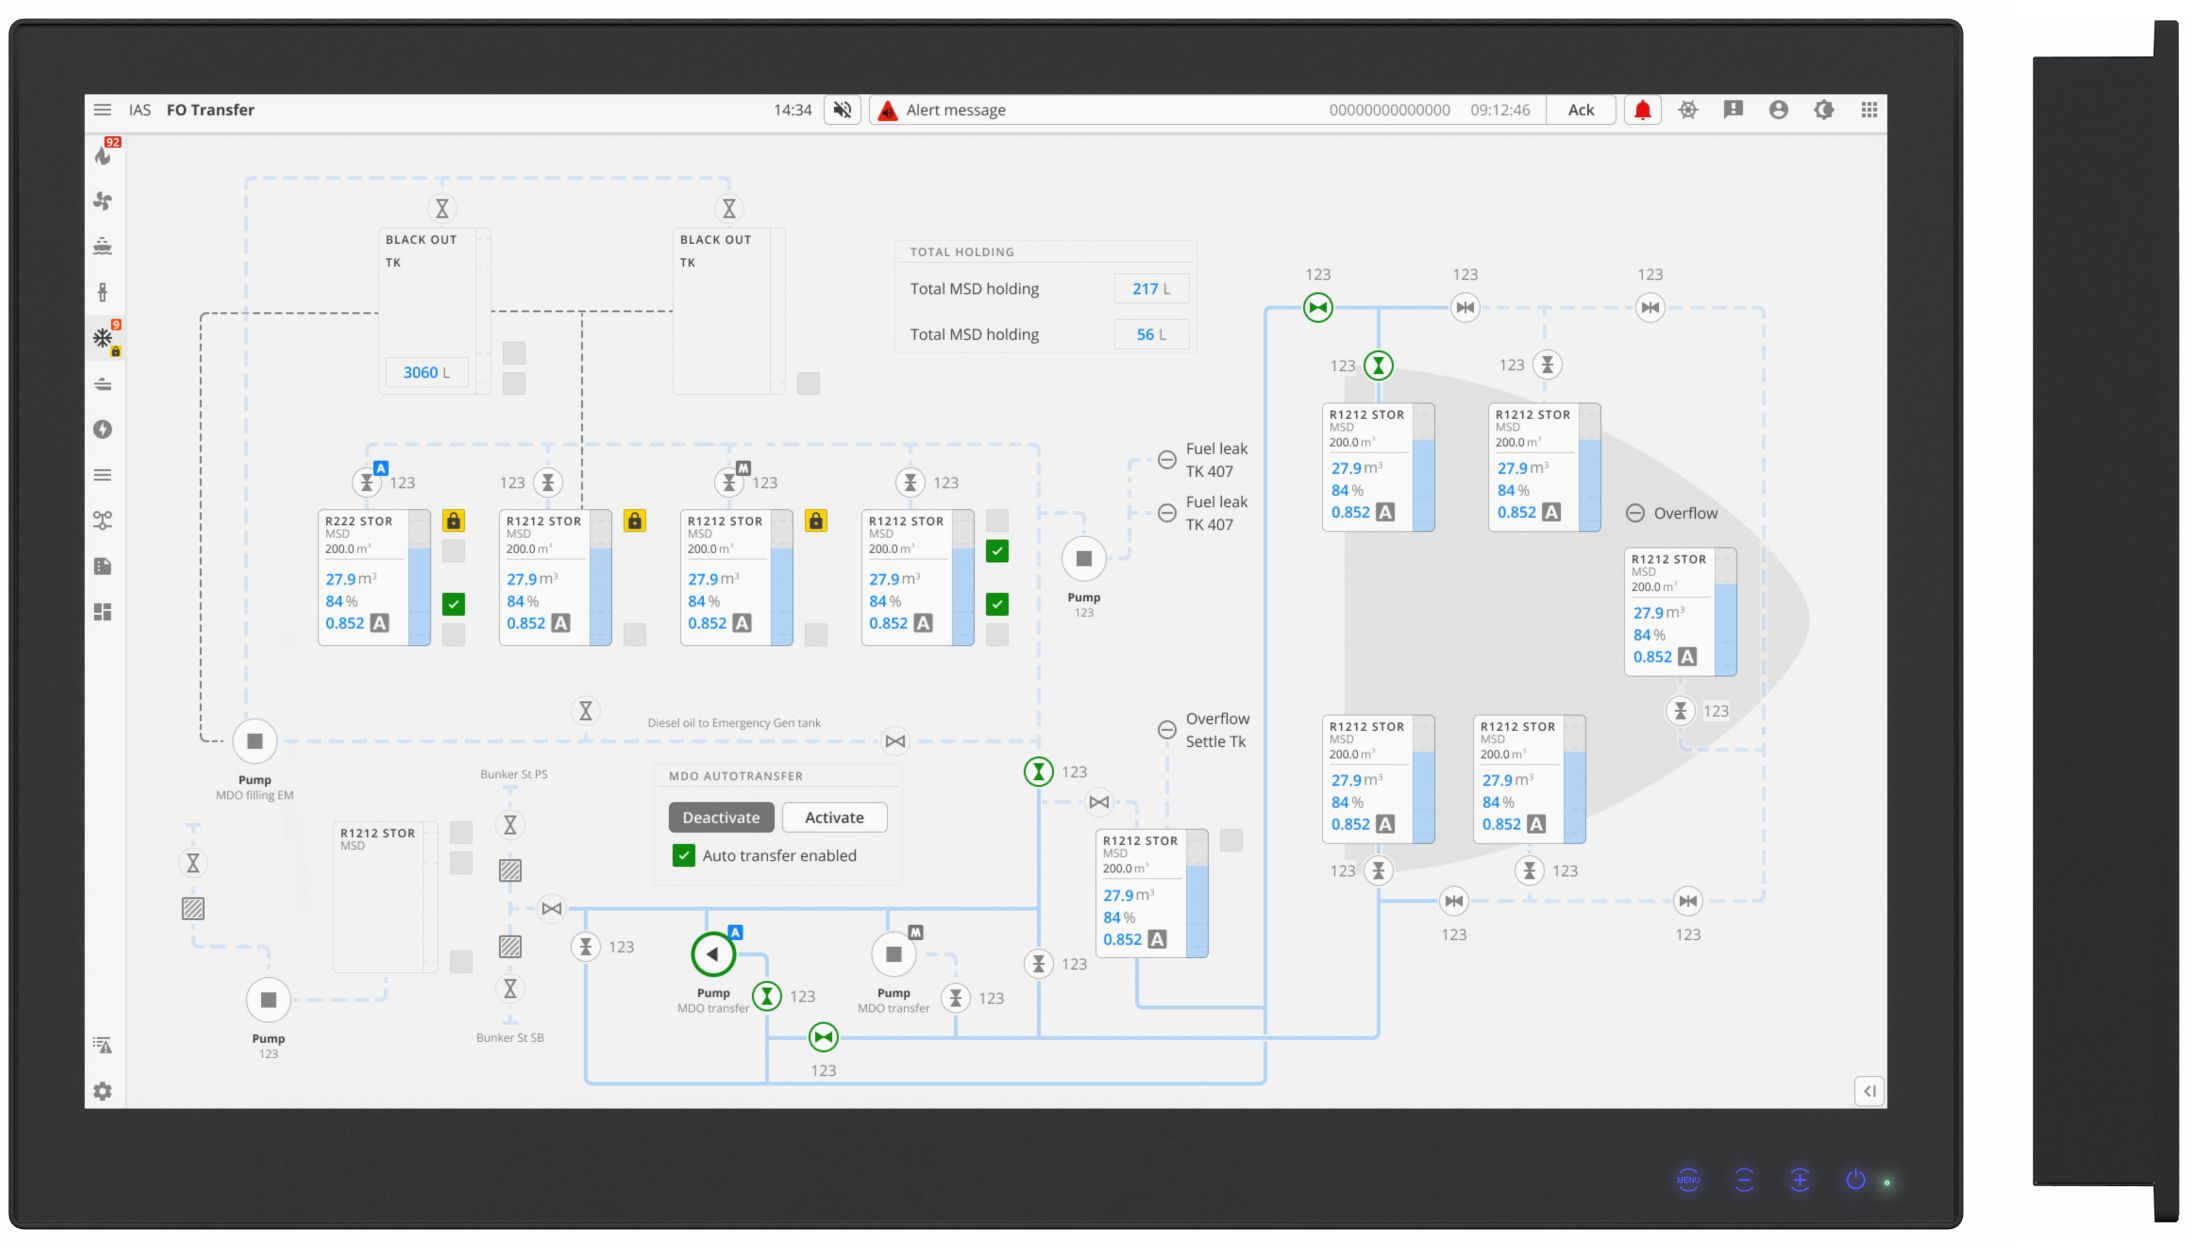Click the 14:34 clock in top bar
Viewport: 2194px width, 1248px height.
pos(792,110)
